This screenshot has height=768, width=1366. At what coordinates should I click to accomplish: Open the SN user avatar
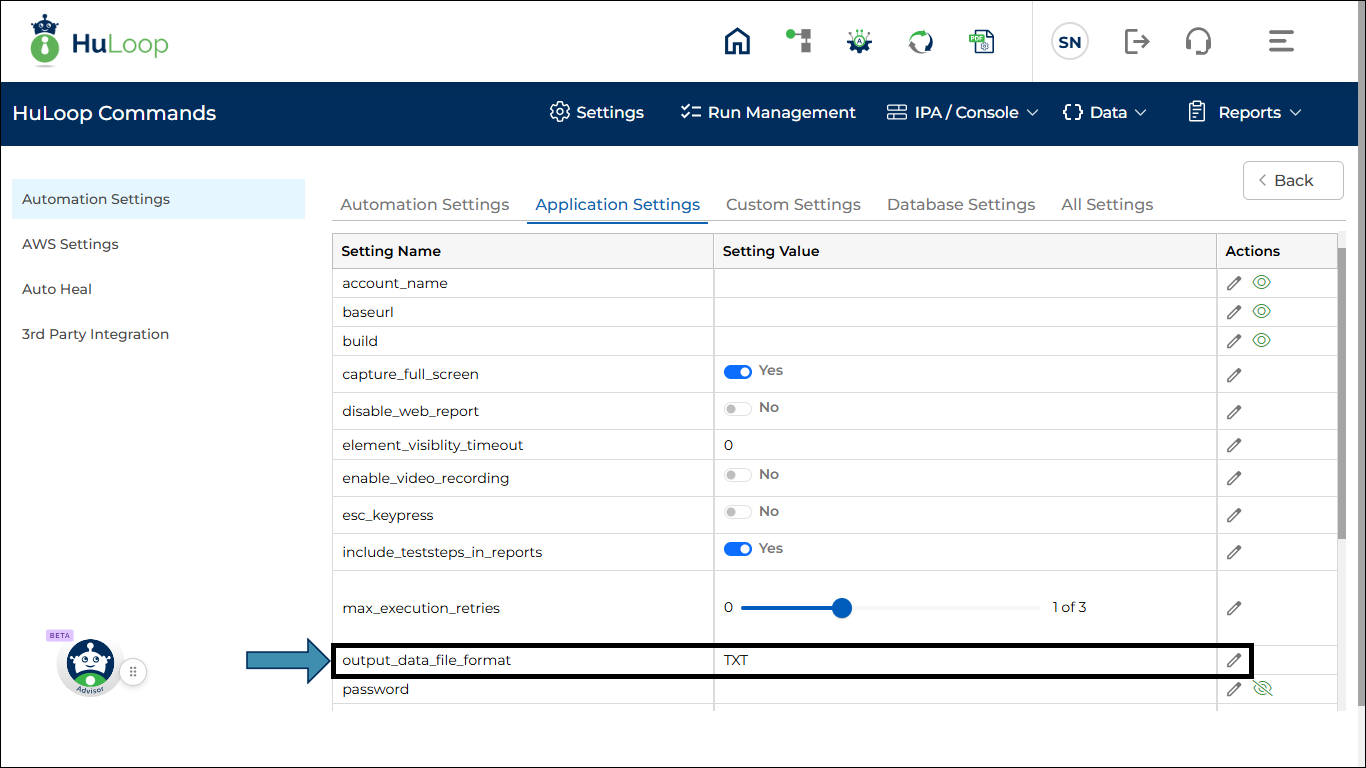1069,42
